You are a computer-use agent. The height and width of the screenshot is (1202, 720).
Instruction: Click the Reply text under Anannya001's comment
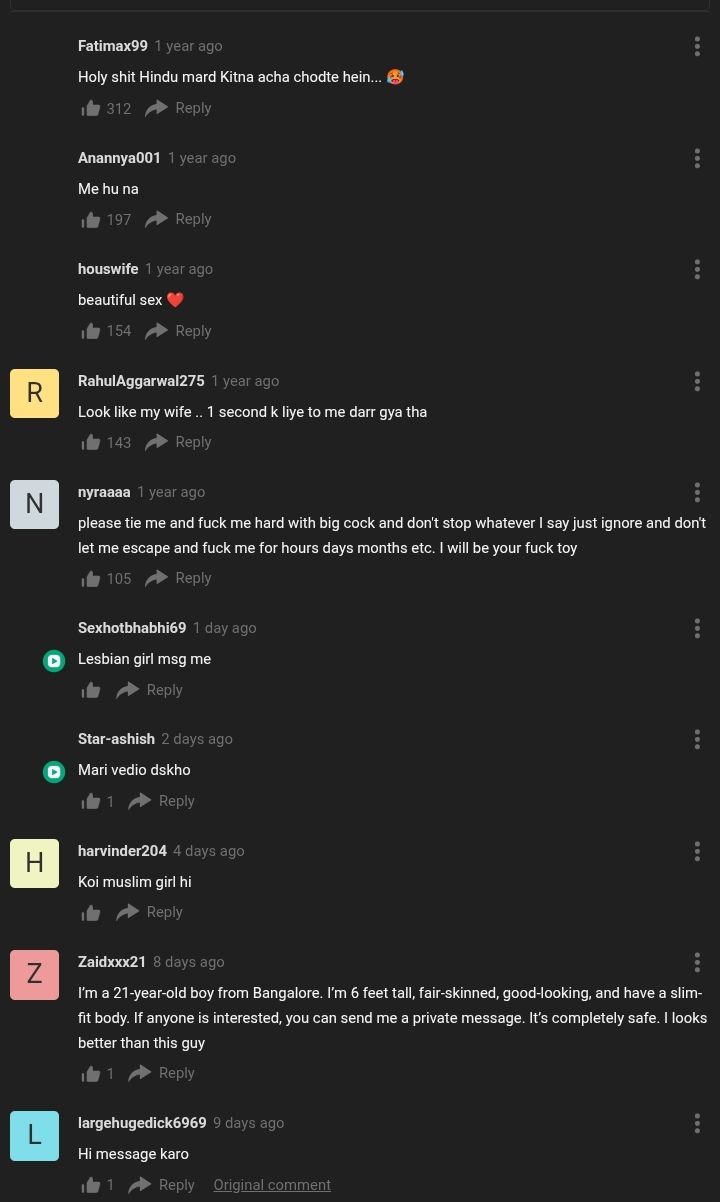click(x=193, y=219)
